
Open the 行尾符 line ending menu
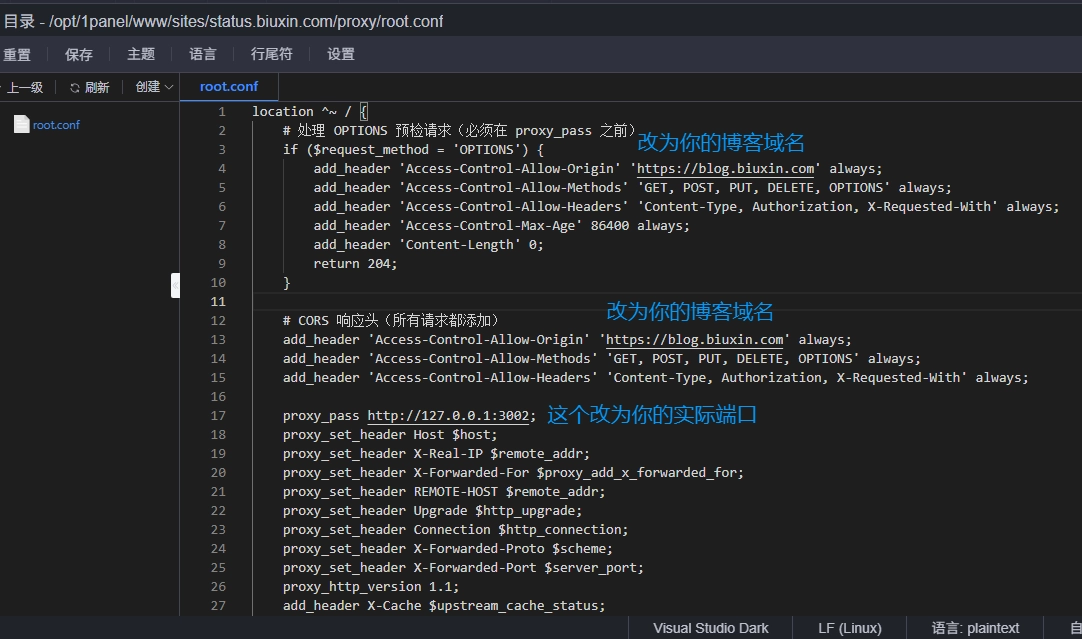(x=272, y=54)
